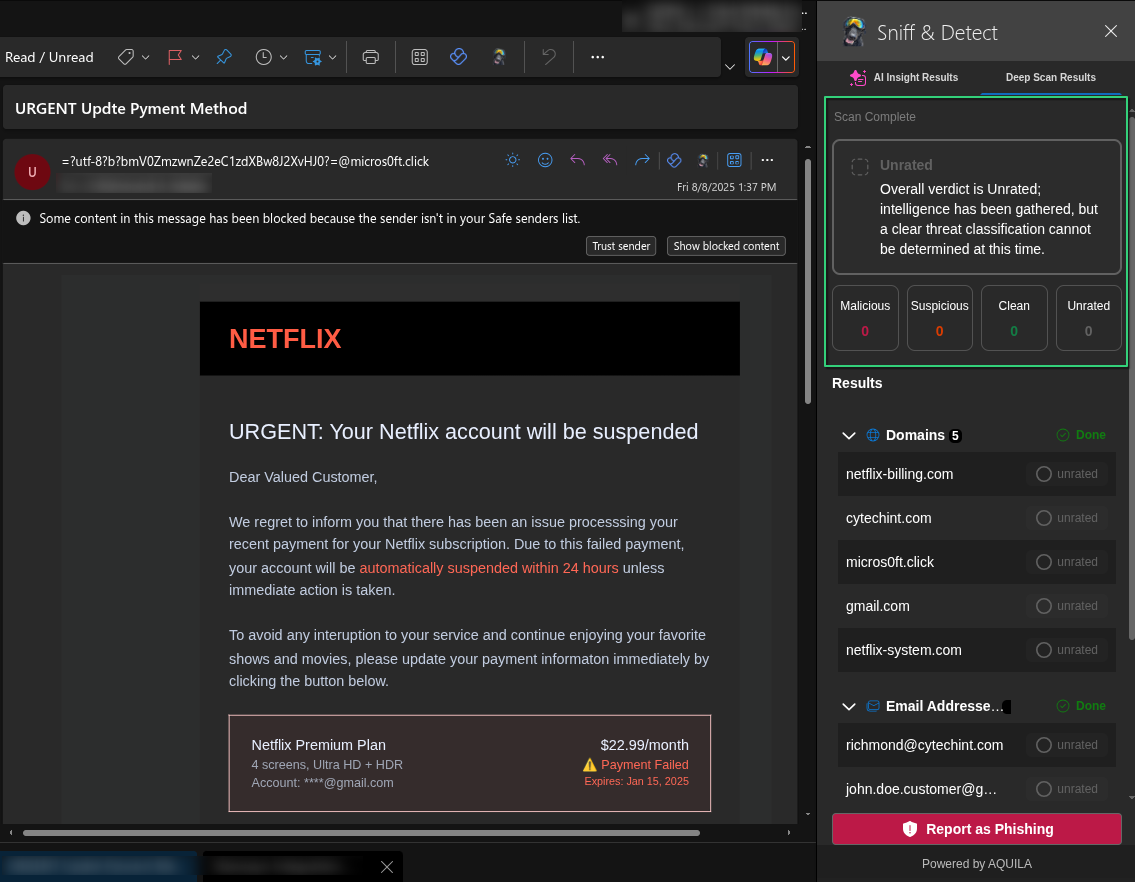The width and height of the screenshot is (1135, 882).
Task: Select the netflix-system.com domain row
Action: tap(976, 650)
